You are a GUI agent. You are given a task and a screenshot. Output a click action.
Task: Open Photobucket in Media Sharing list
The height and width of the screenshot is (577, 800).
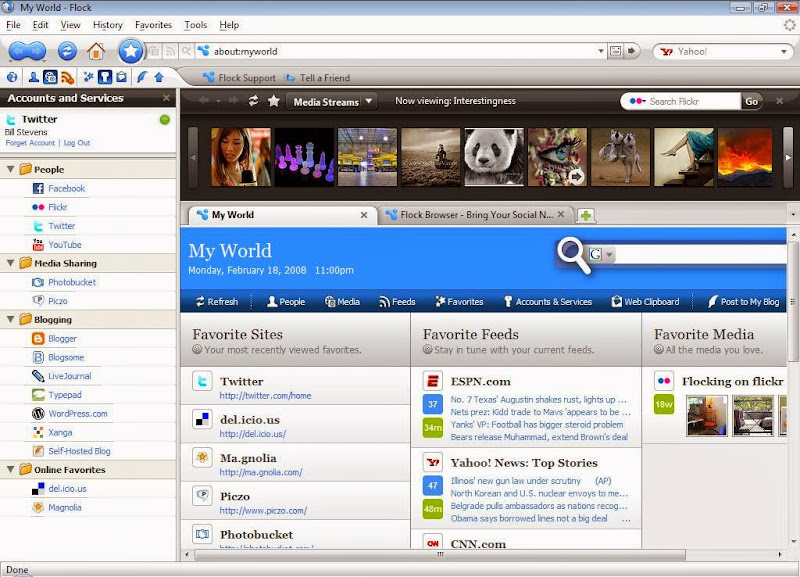71,282
